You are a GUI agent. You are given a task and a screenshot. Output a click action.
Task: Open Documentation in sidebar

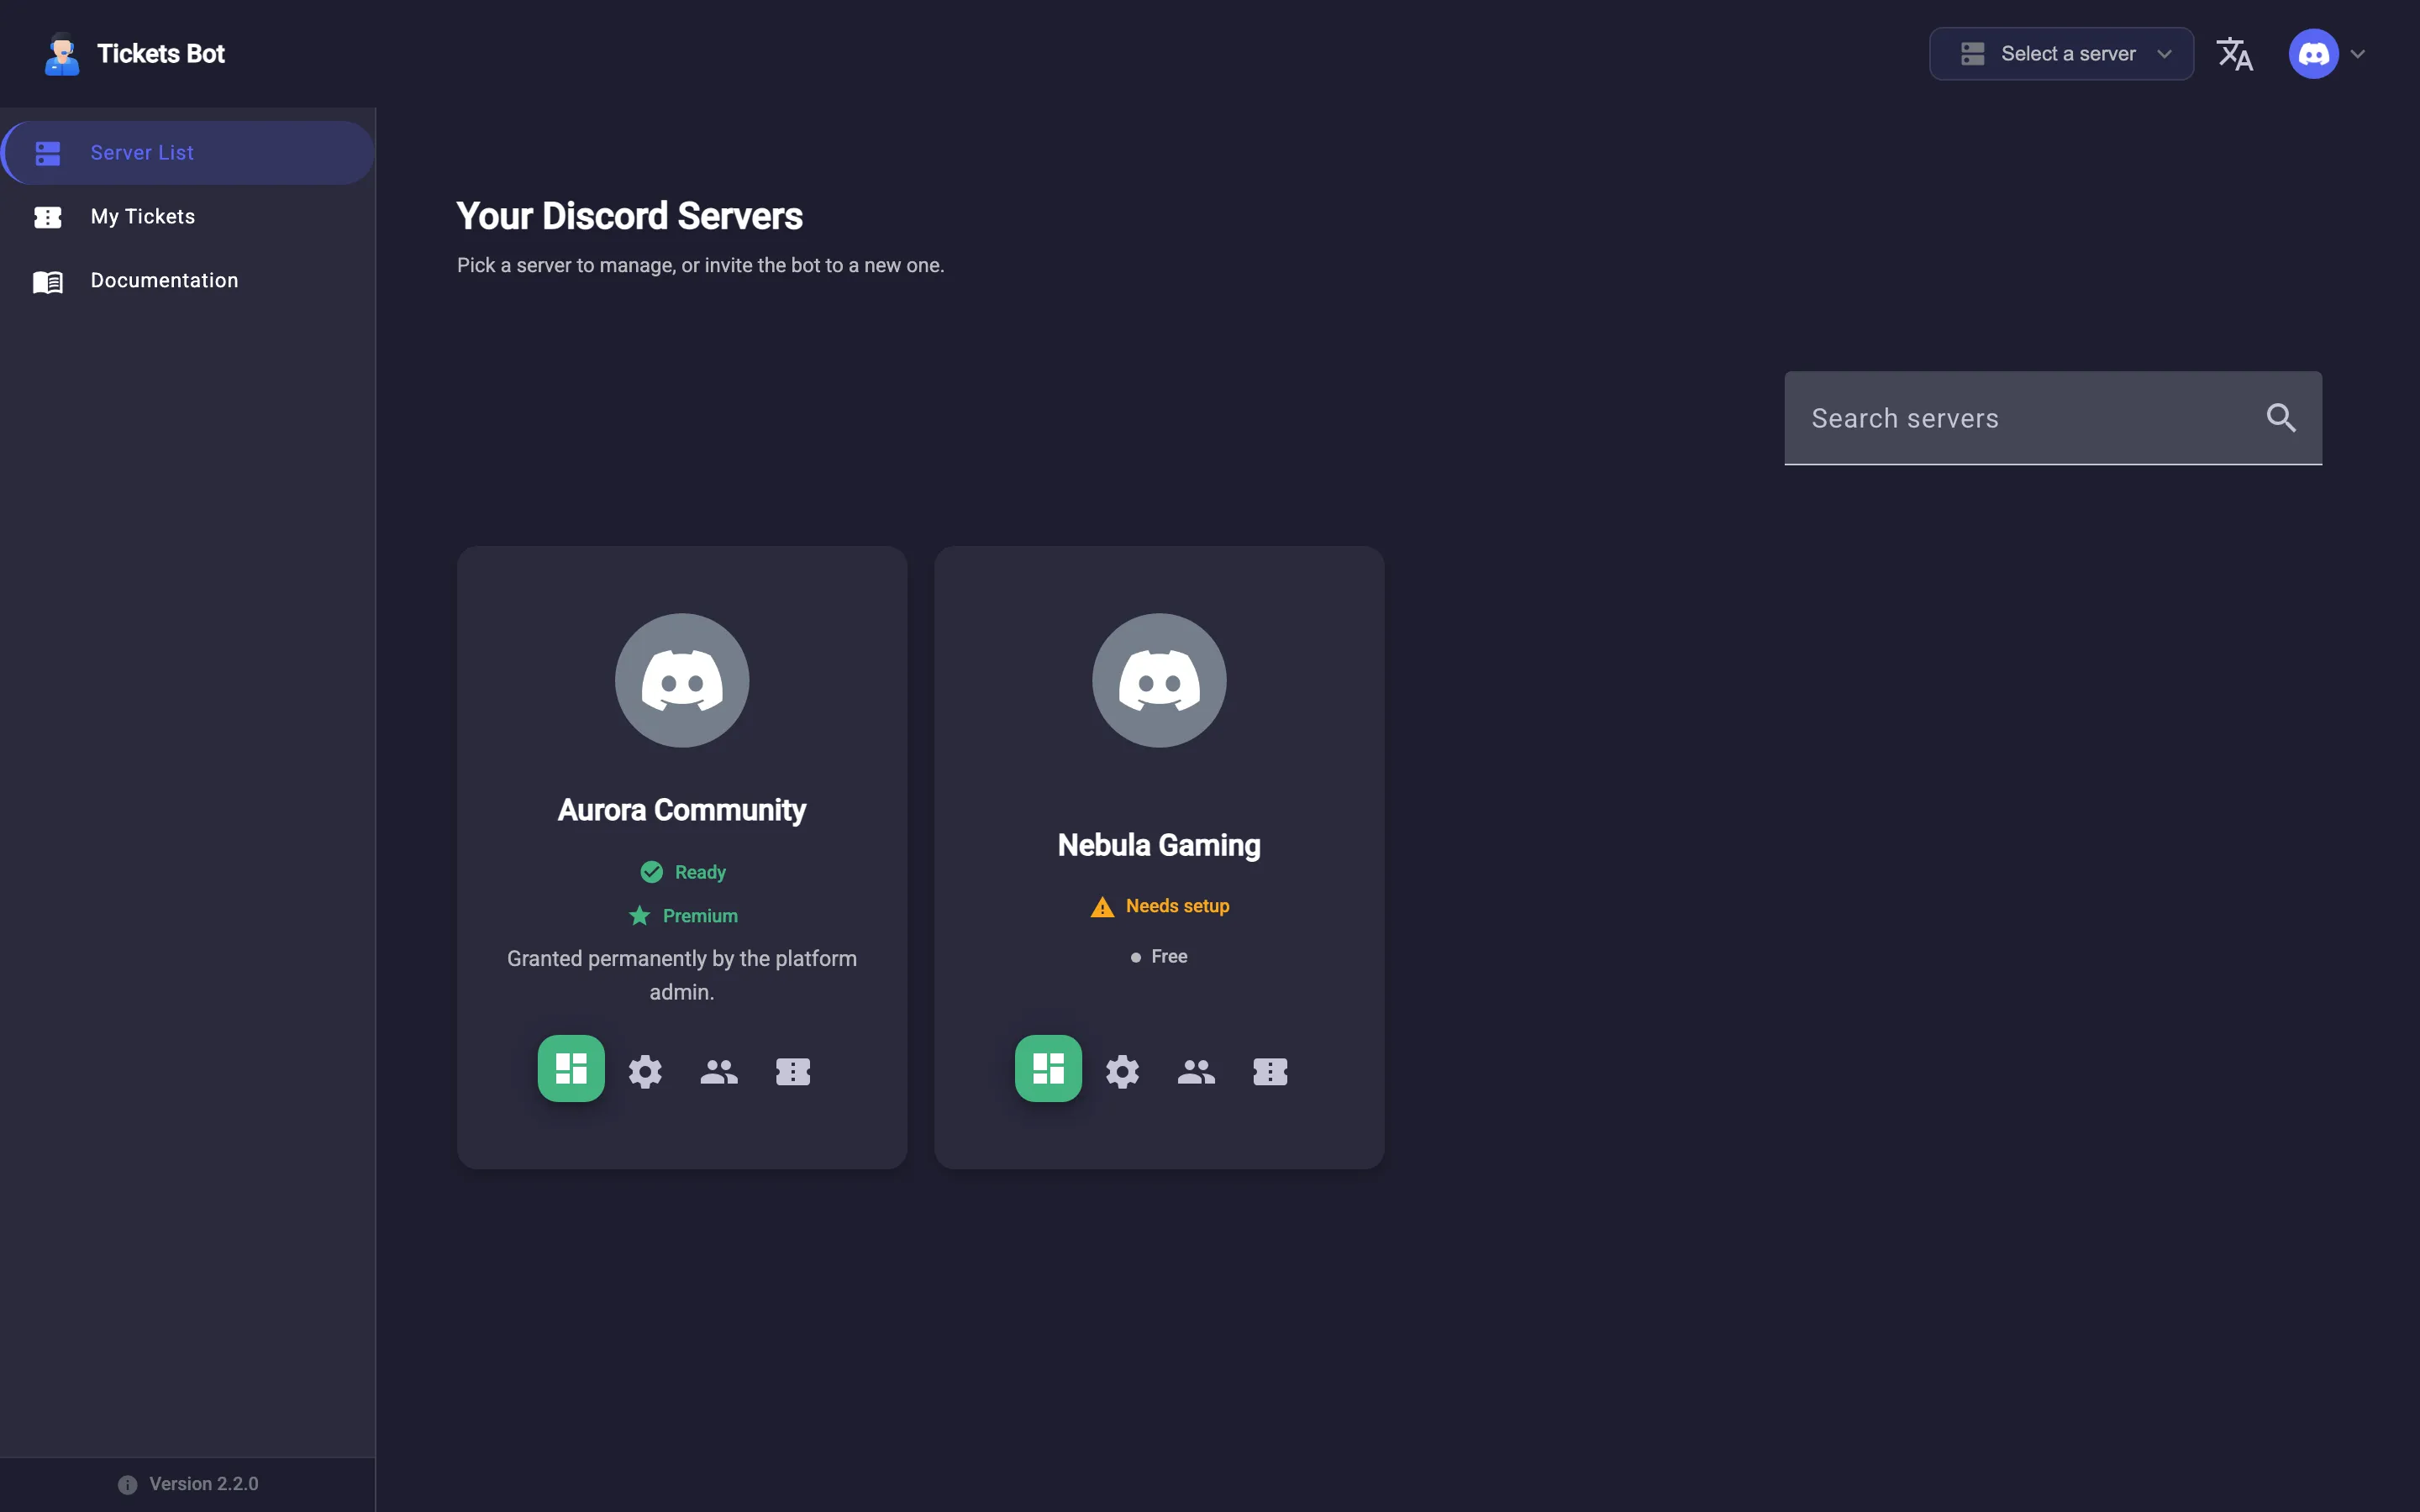[188, 281]
